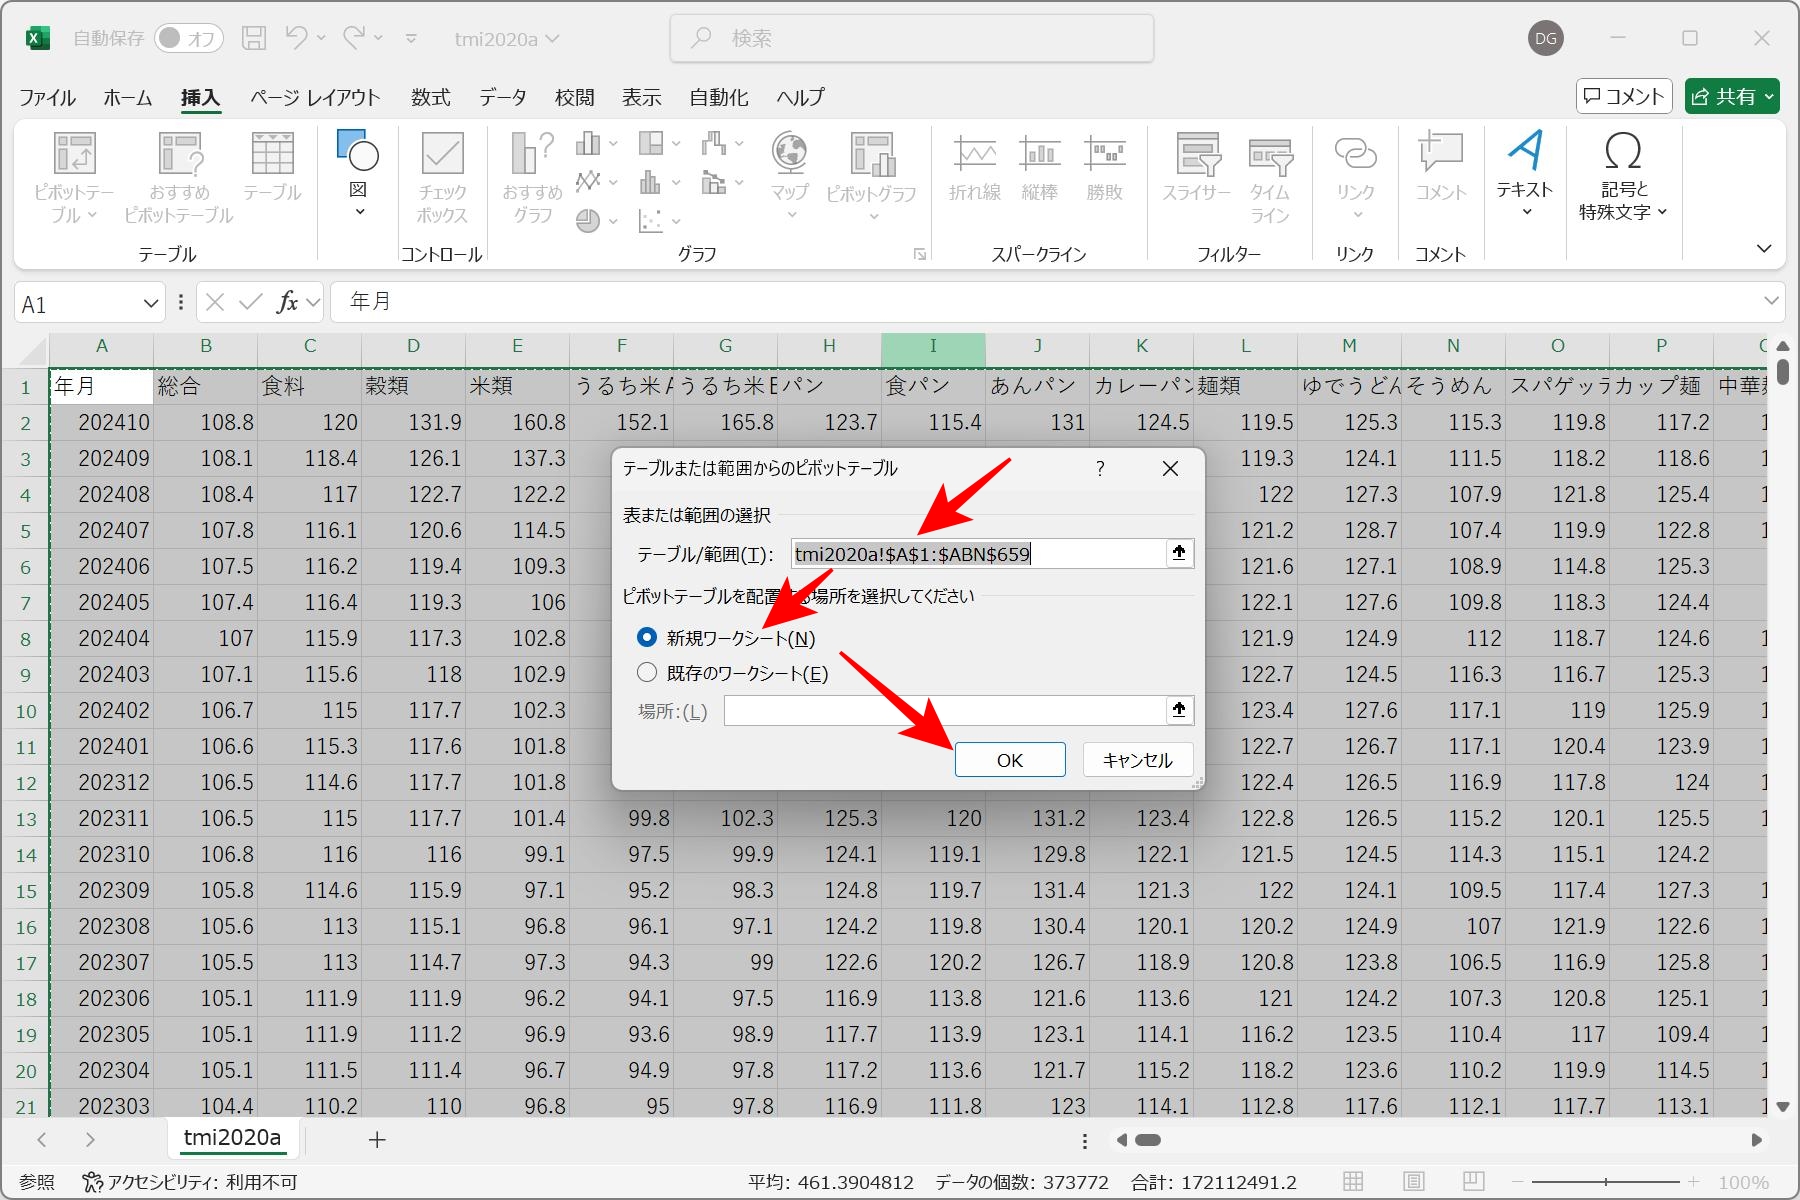This screenshot has width=1800, height=1200.
Task: Switch to the Automate (自動化) tab
Action: click(719, 97)
